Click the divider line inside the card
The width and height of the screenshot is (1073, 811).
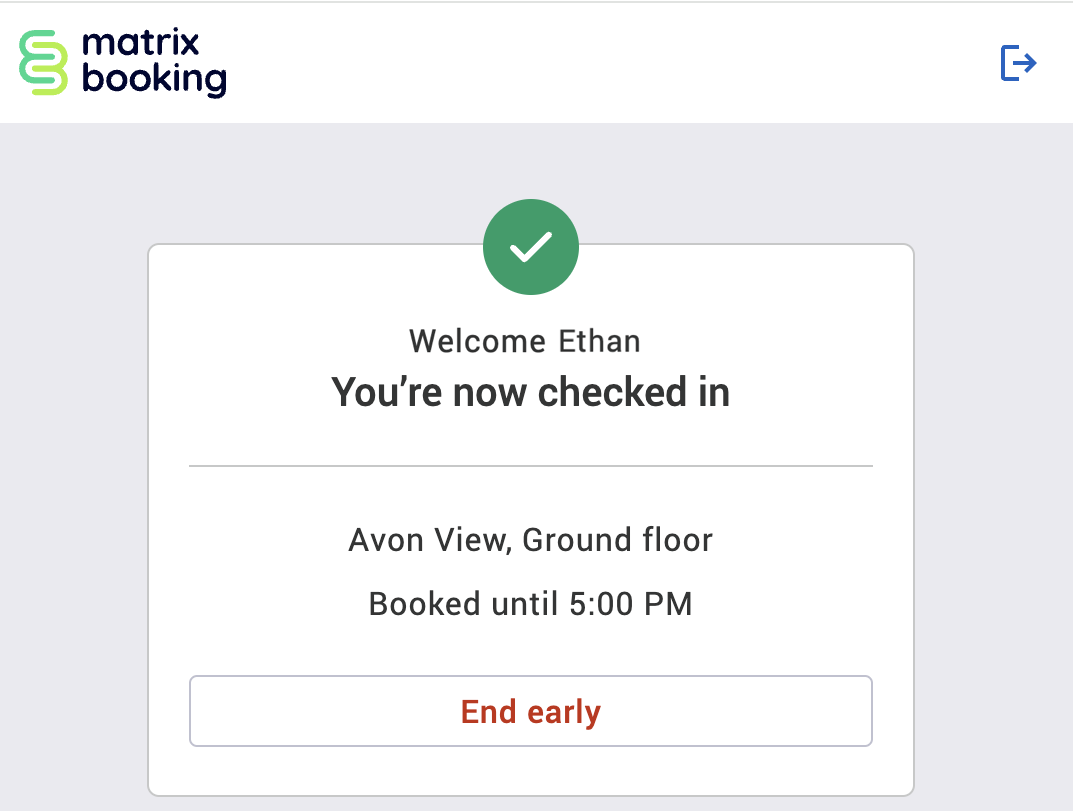(x=531, y=464)
